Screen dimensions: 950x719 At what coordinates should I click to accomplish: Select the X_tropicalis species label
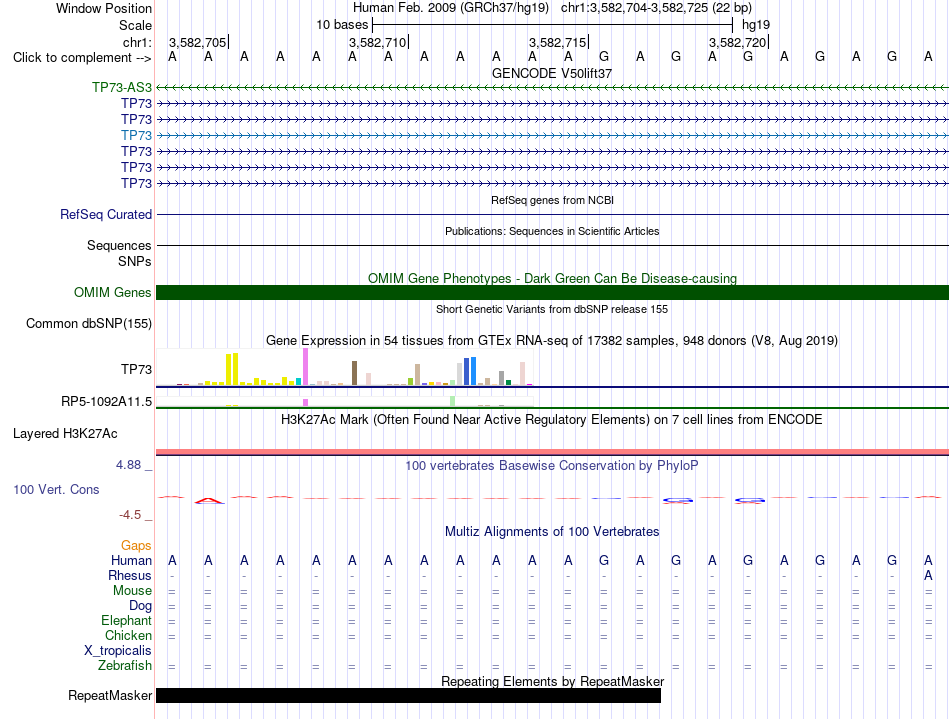118,651
